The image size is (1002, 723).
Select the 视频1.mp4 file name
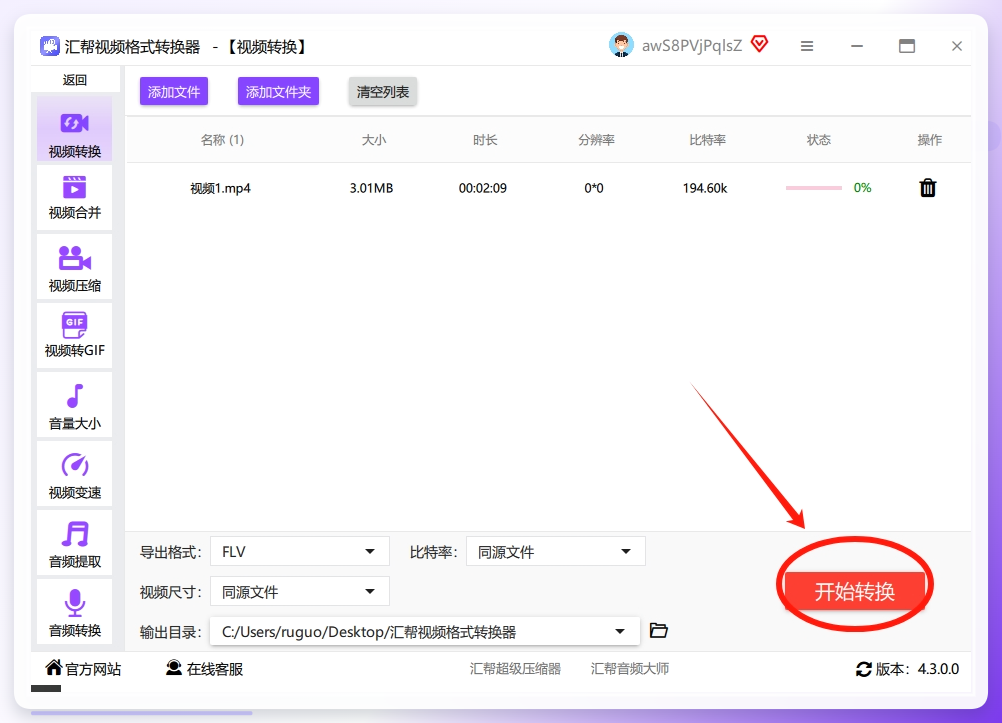[220, 188]
